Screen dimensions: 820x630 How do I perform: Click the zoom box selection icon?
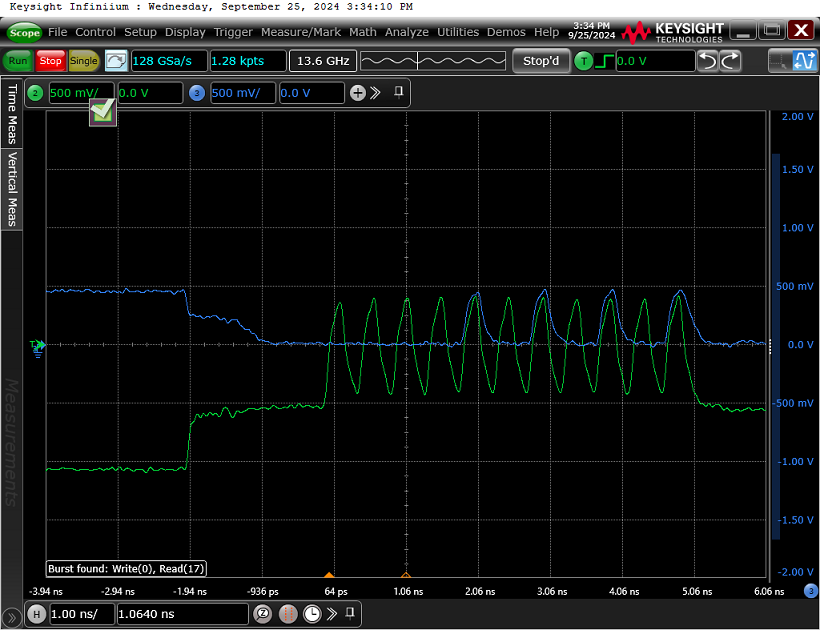click(779, 61)
